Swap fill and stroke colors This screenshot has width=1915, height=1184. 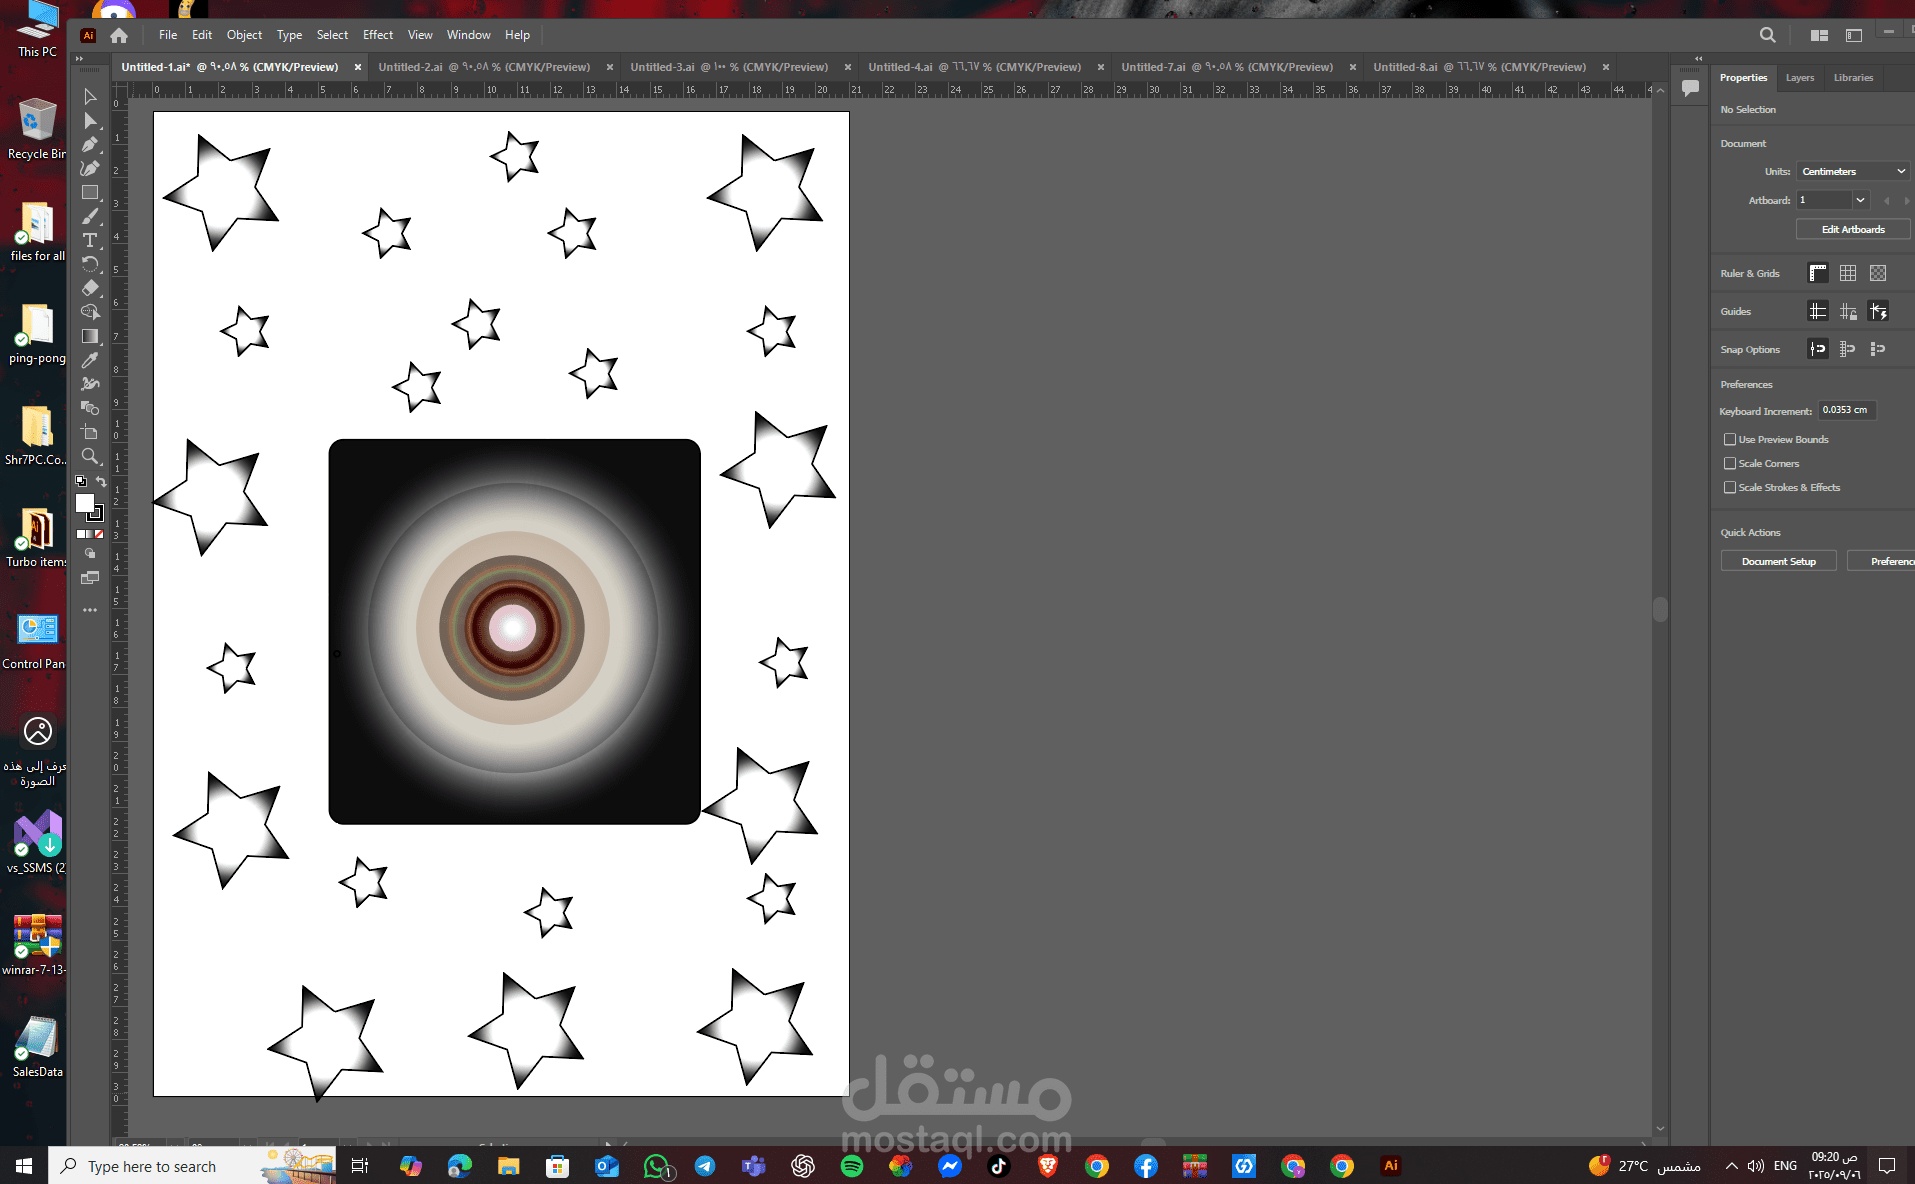101,482
